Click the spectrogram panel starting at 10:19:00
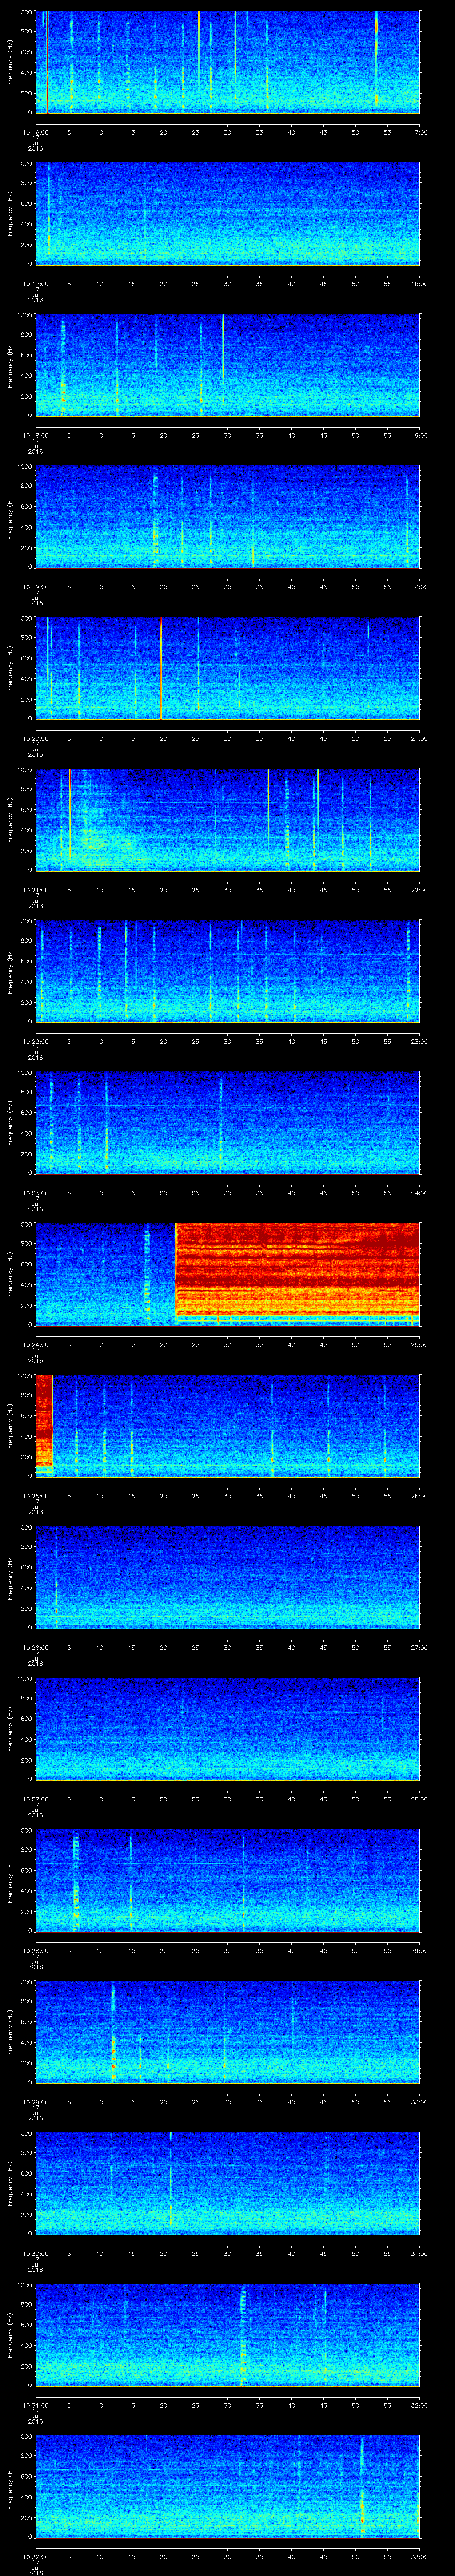 tap(228, 516)
